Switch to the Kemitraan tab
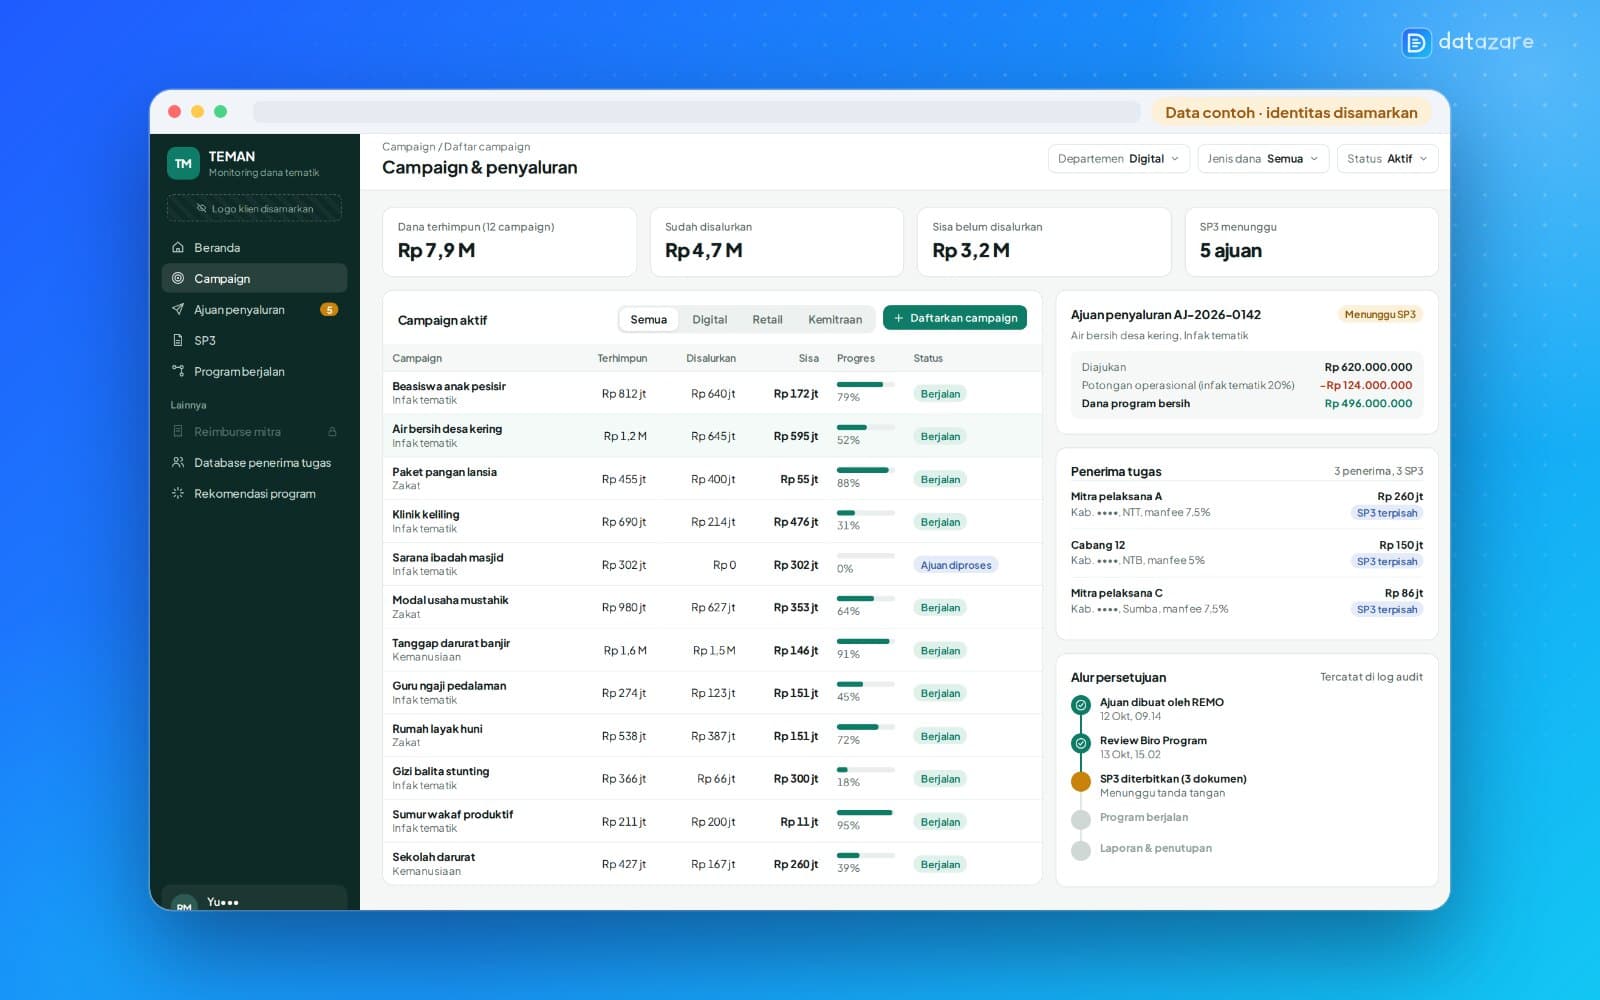This screenshot has width=1600, height=1000. pos(835,319)
